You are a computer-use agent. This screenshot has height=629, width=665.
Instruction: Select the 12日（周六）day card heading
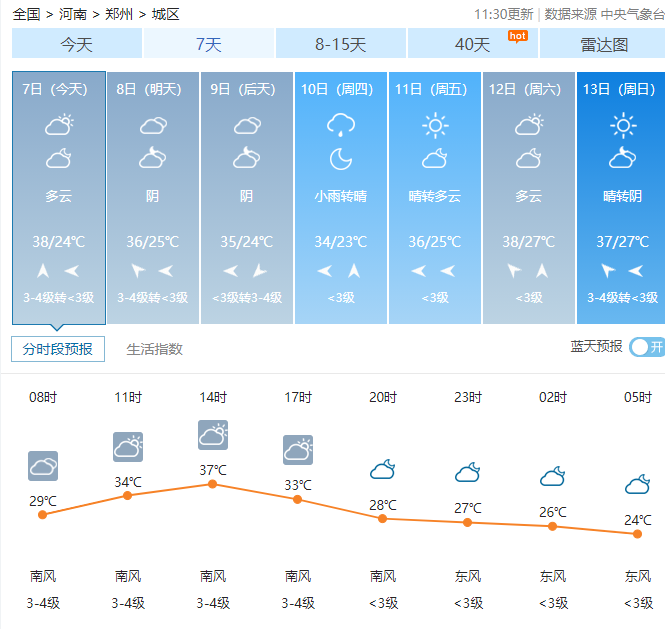point(525,89)
